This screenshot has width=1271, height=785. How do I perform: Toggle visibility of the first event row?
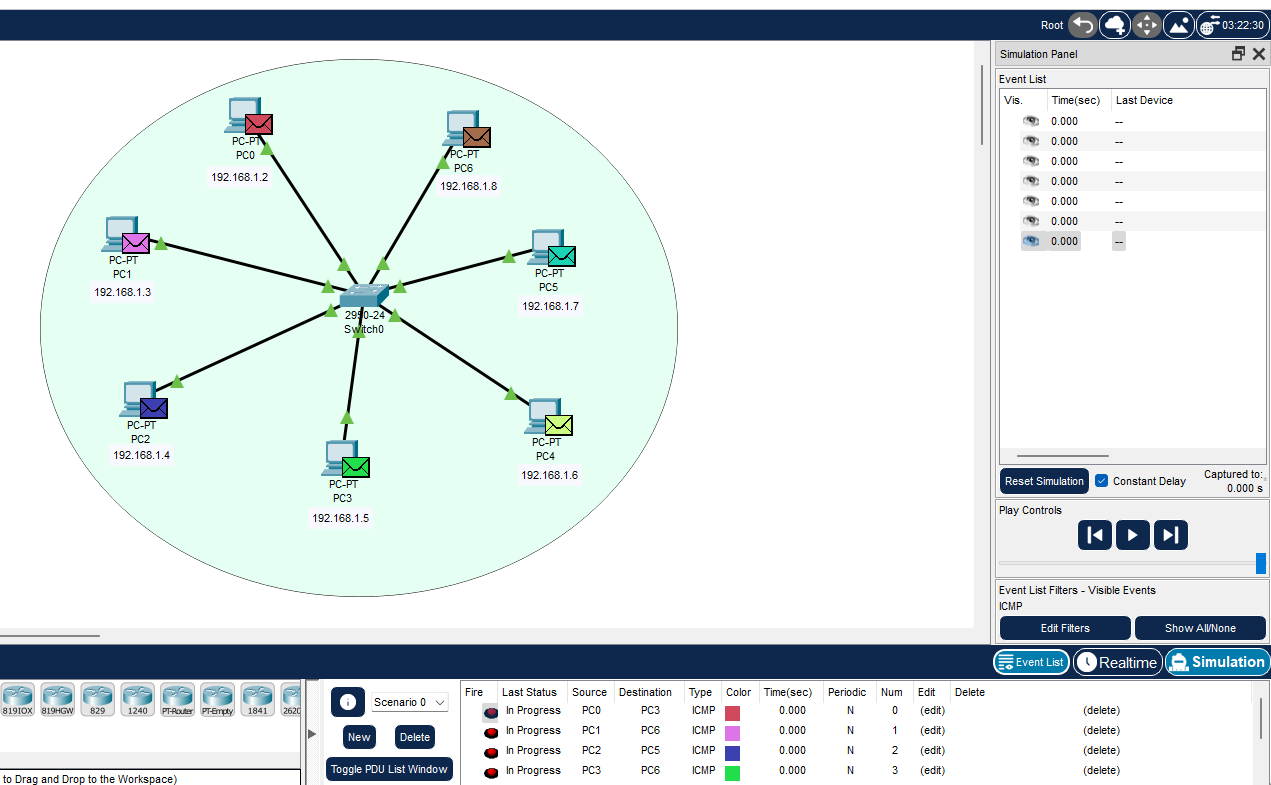[x=1030, y=120]
